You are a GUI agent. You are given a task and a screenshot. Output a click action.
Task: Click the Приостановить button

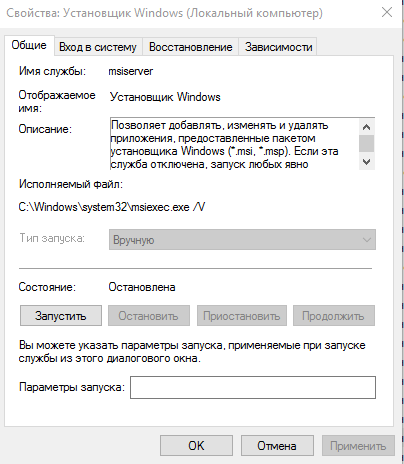242,316
